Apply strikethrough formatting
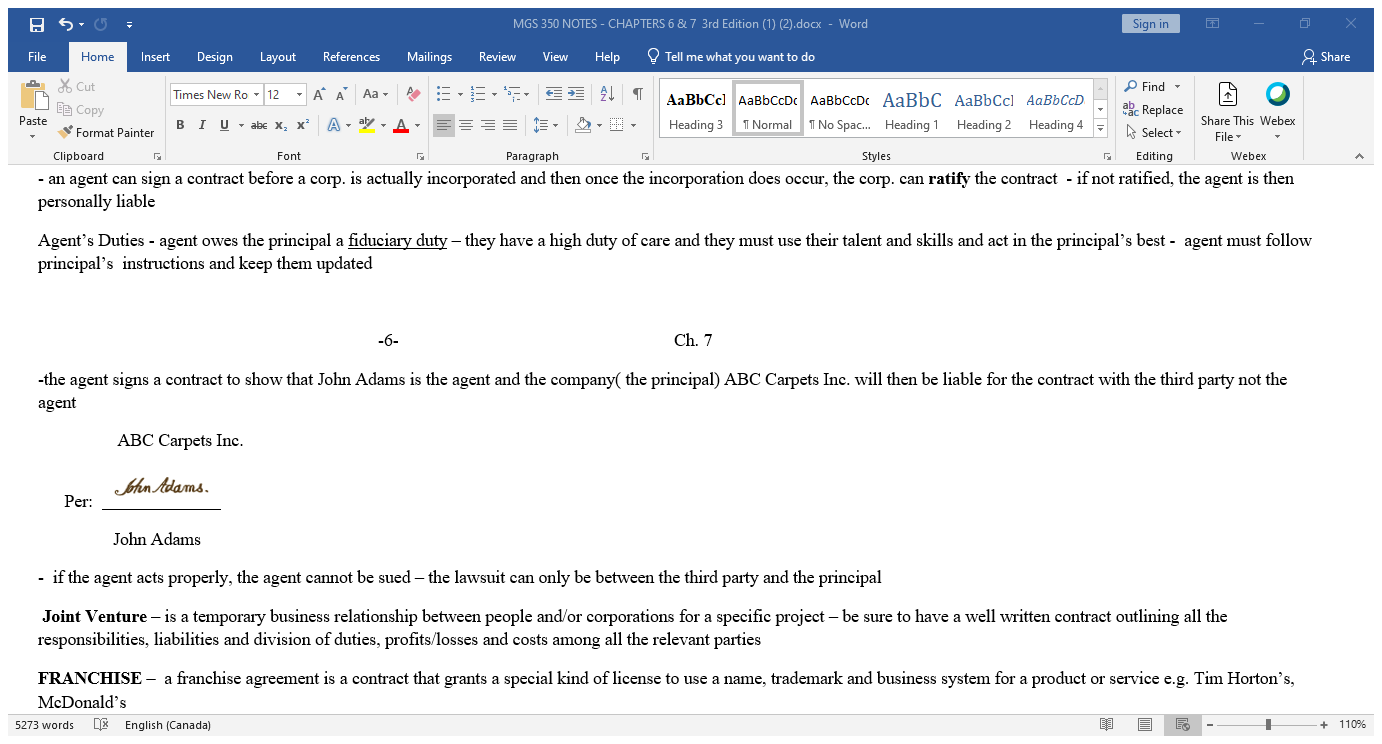 [259, 125]
